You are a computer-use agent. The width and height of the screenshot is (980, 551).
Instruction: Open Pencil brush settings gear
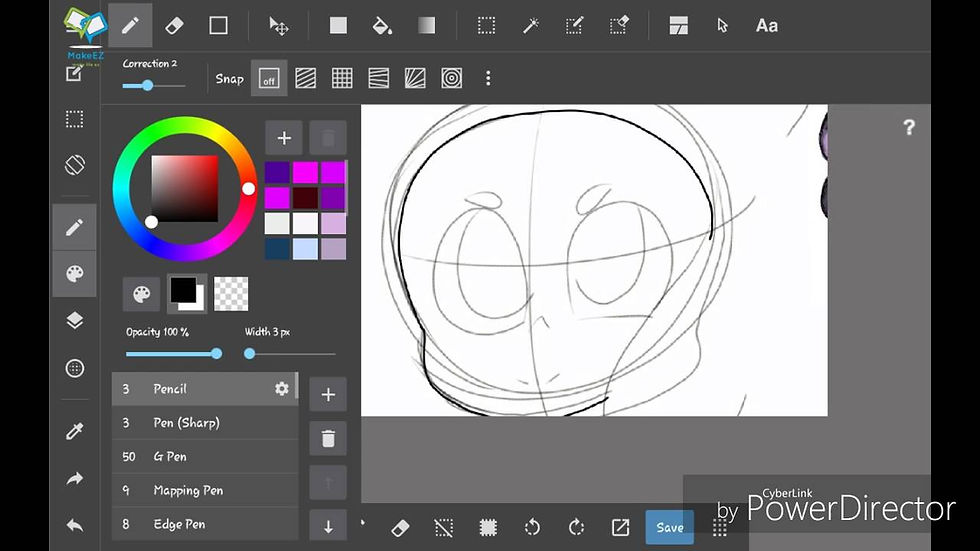(x=282, y=389)
